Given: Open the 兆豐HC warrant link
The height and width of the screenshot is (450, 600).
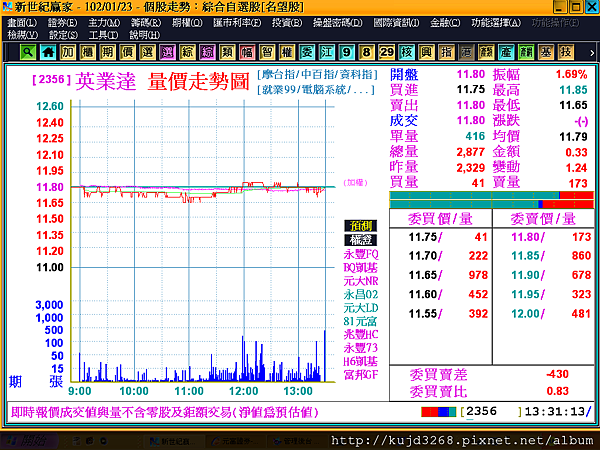Looking at the screenshot, I should click(361, 334).
